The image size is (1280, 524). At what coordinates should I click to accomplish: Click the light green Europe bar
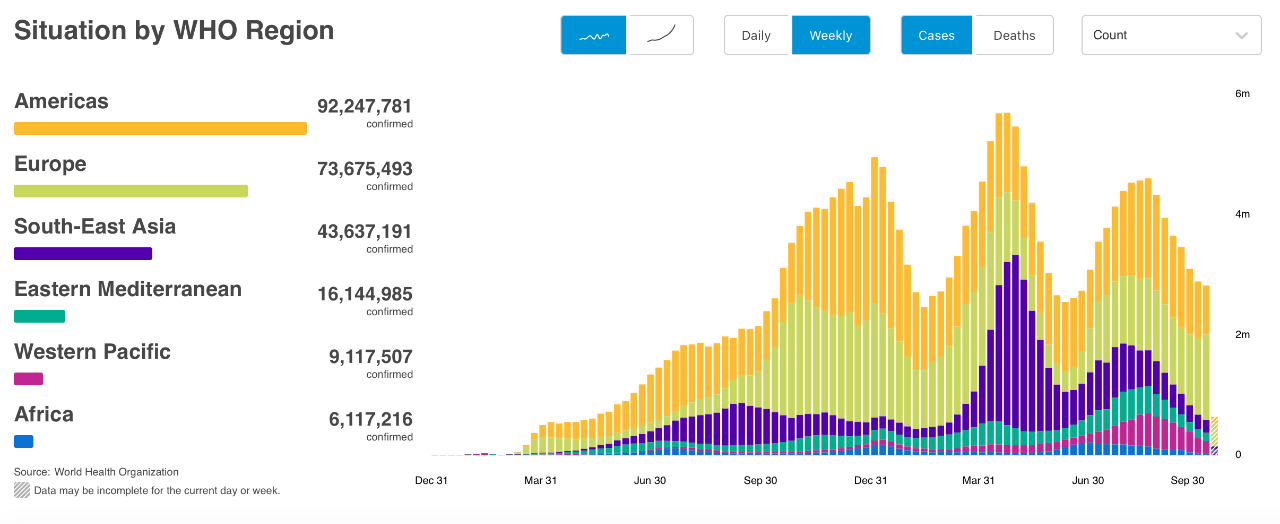(x=131, y=191)
